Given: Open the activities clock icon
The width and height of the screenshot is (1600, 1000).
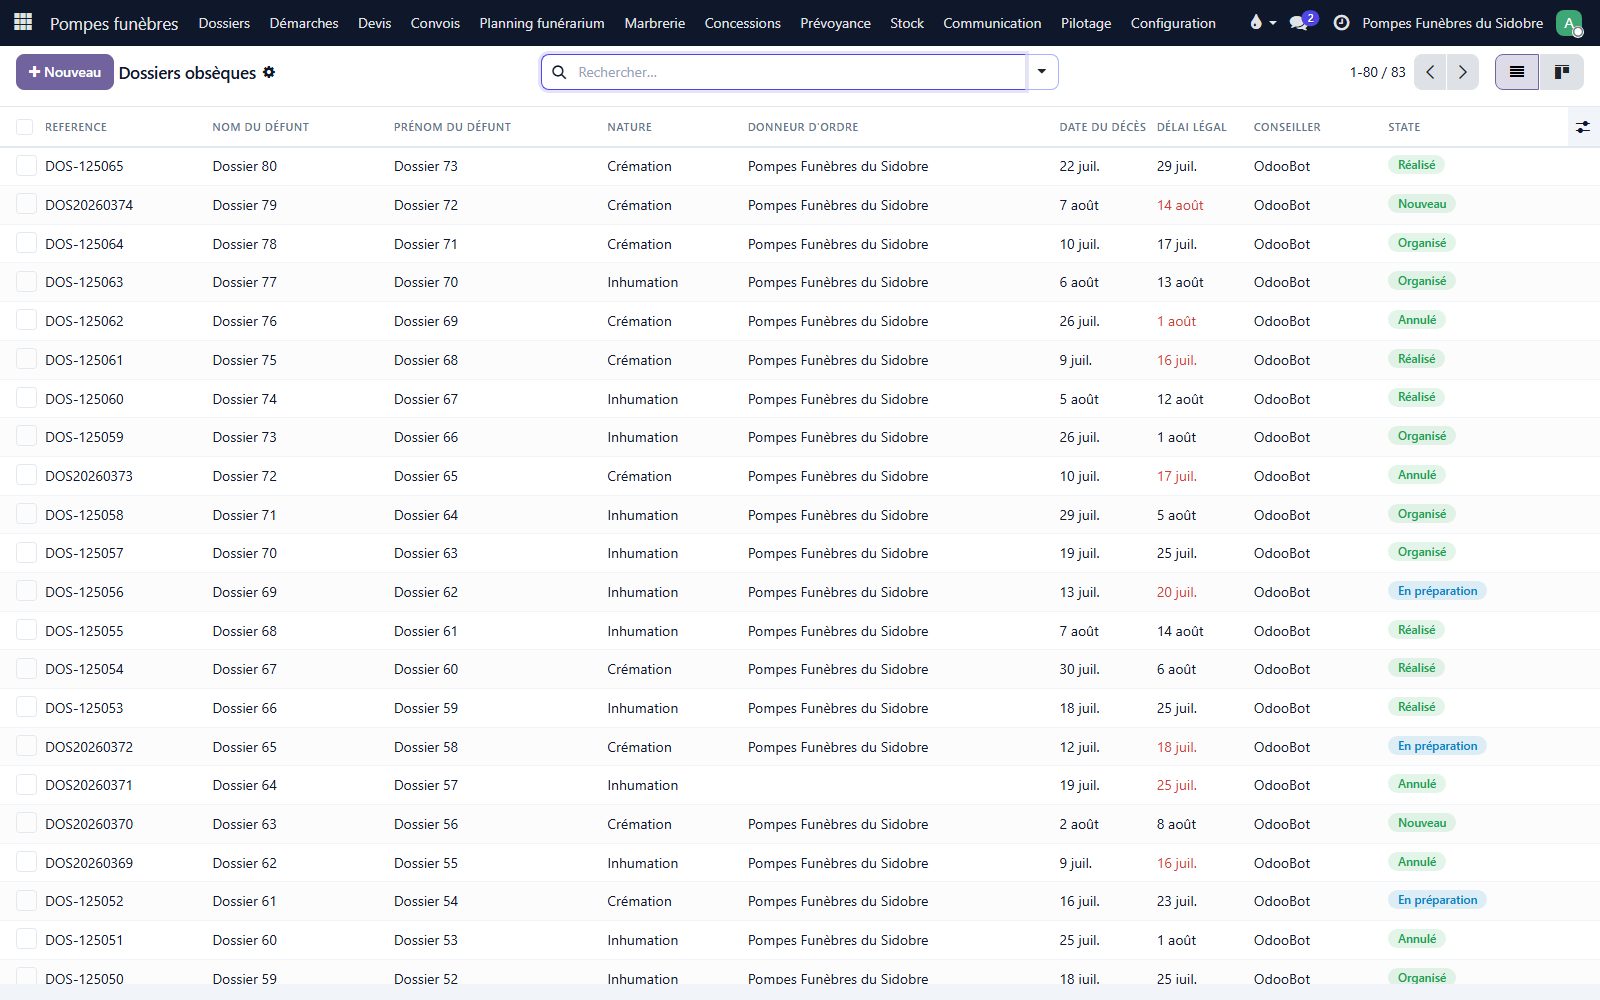Looking at the screenshot, I should pos(1341,22).
